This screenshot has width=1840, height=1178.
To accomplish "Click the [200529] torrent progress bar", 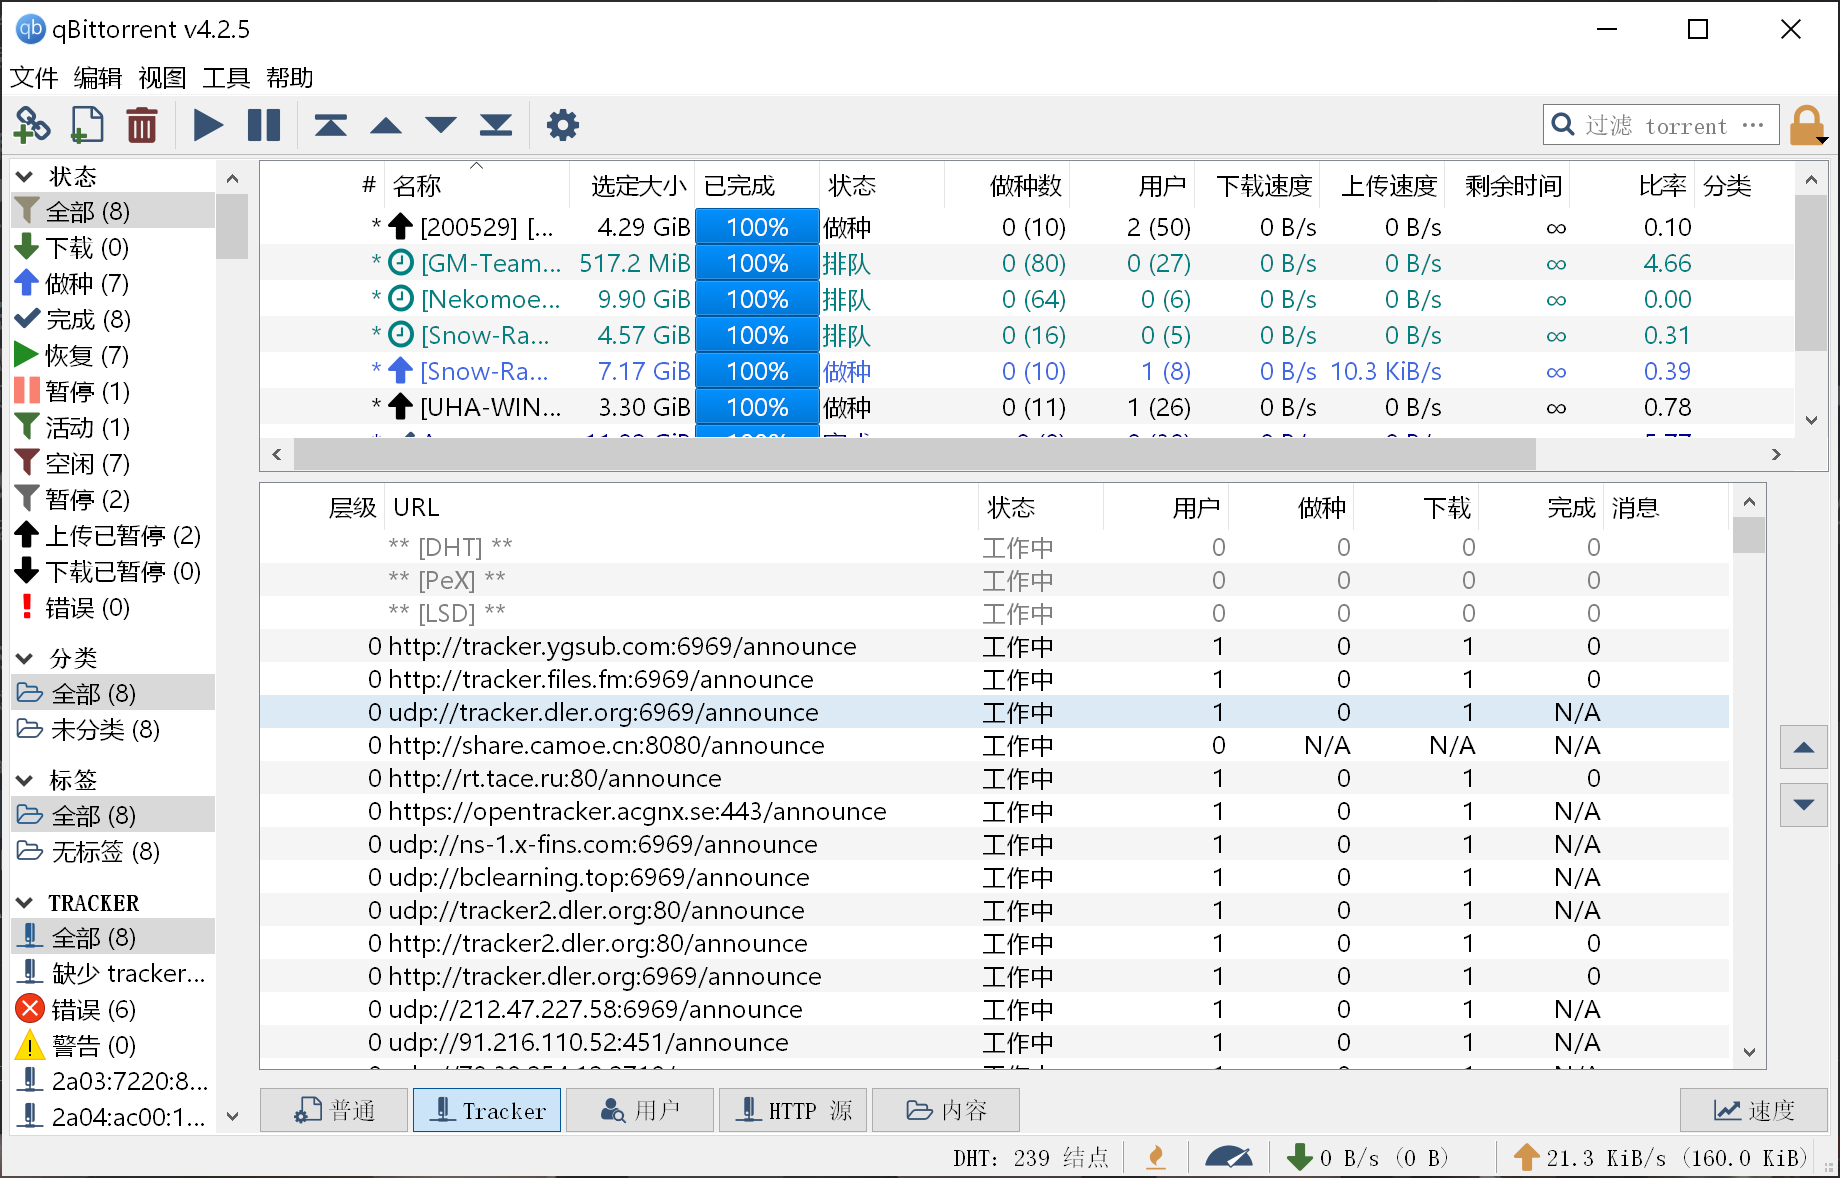I will click(x=757, y=228).
